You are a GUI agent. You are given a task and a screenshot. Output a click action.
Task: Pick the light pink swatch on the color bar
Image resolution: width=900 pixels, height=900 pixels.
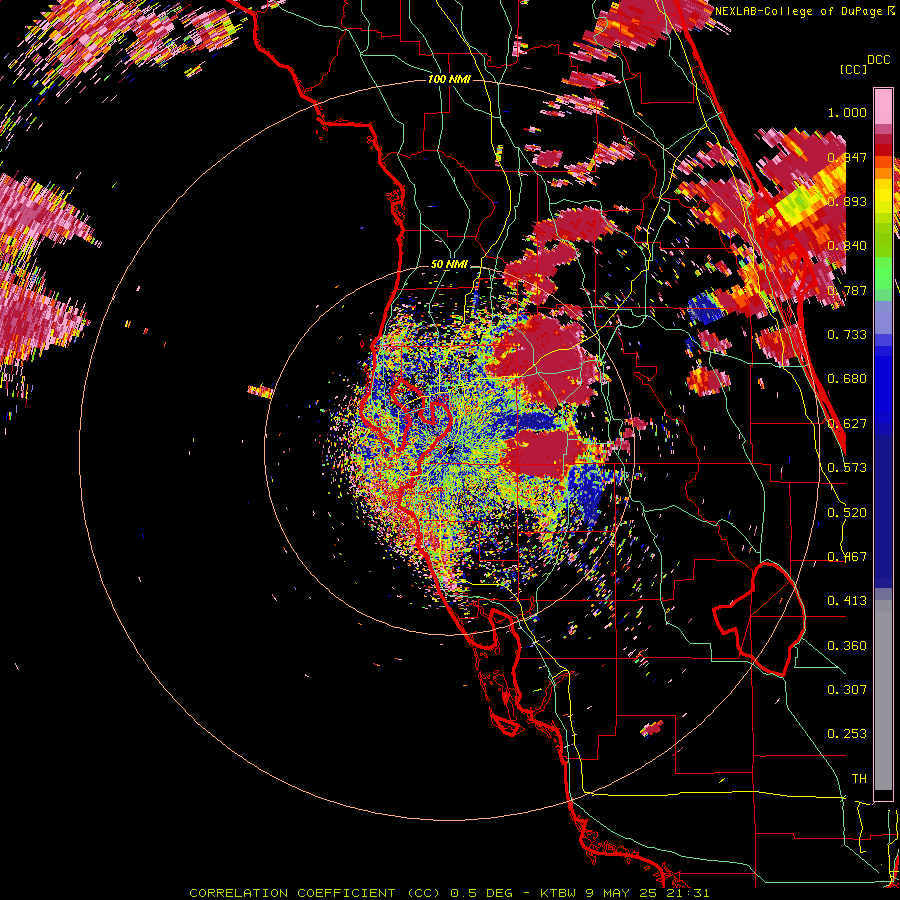883,107
